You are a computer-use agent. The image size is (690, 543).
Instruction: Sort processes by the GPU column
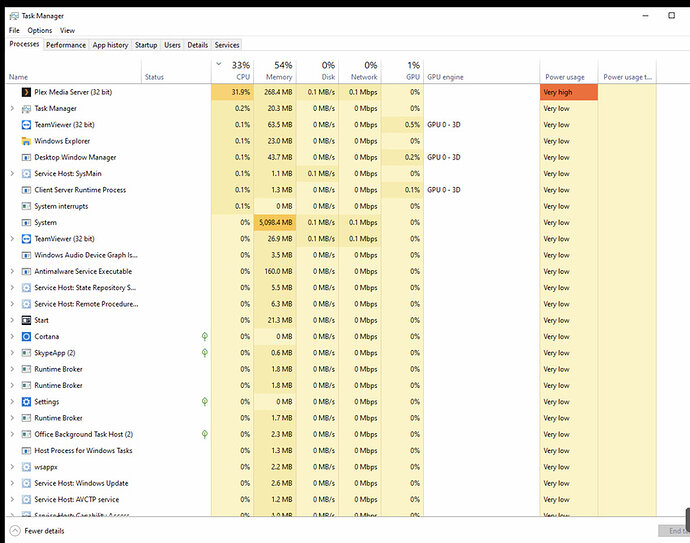pyautogui.click(x=403, y=71)
